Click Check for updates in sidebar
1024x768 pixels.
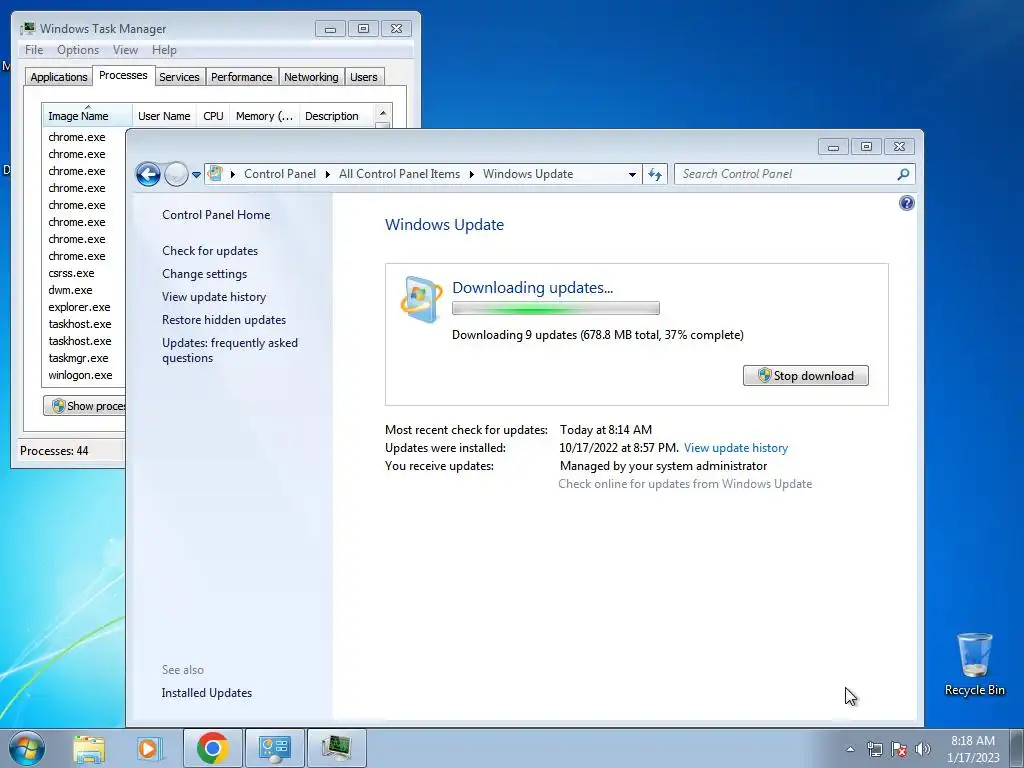coord(210,251)
